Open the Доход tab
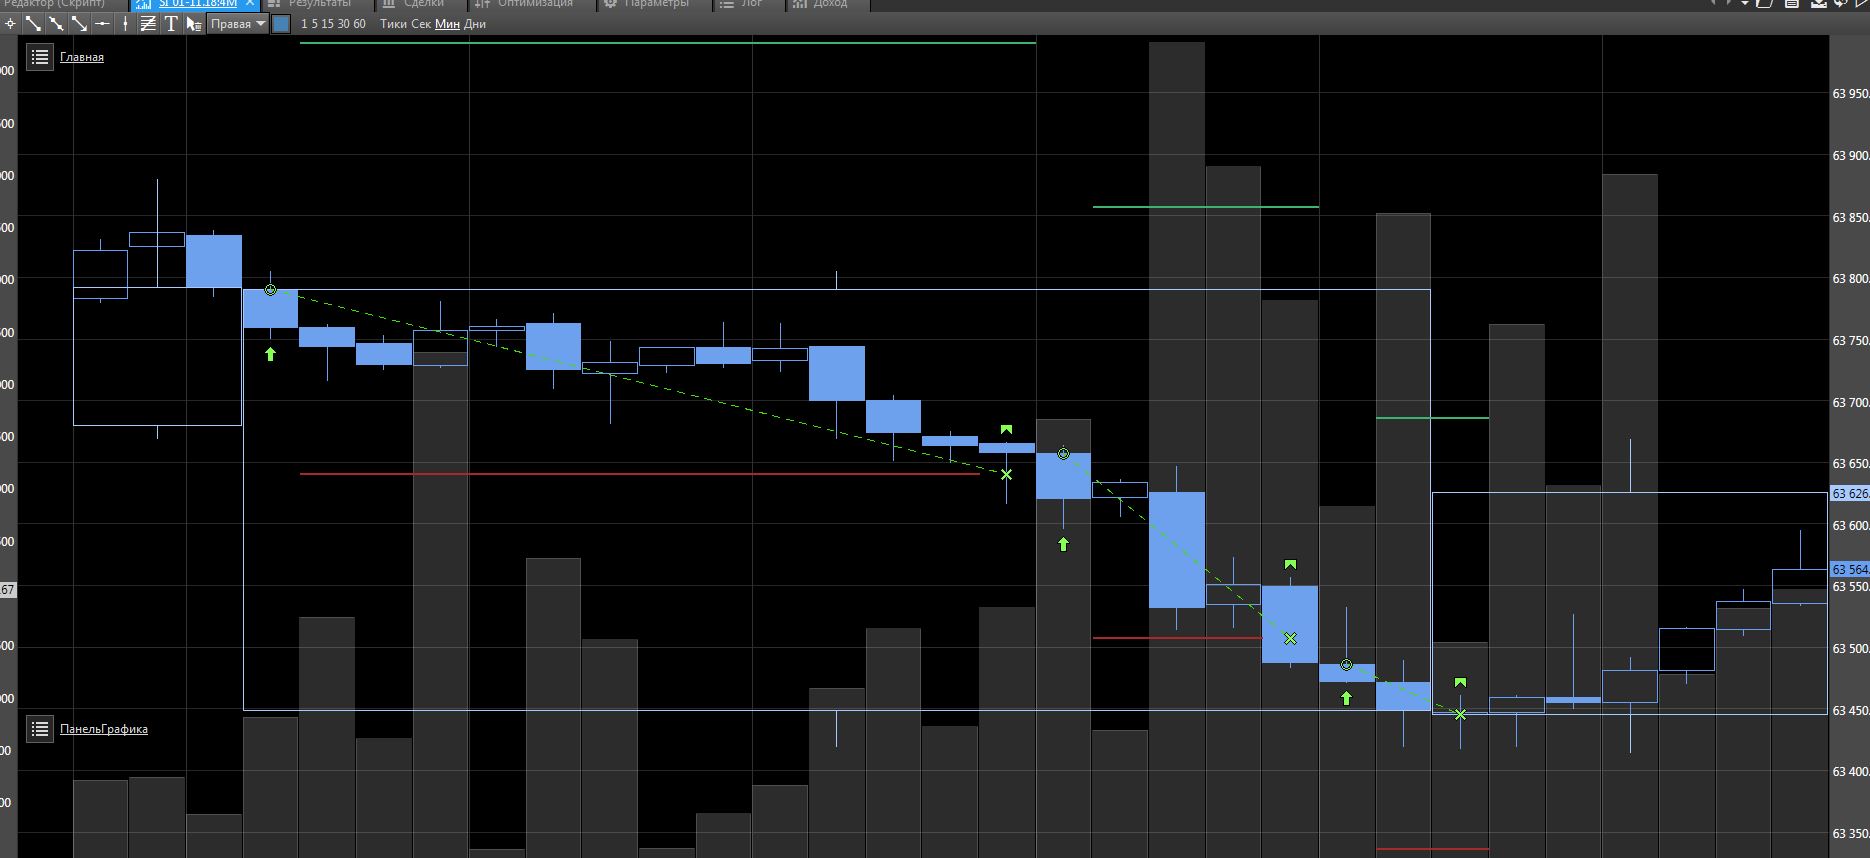The image size is (1870, 858). click(x=830, y=4)
